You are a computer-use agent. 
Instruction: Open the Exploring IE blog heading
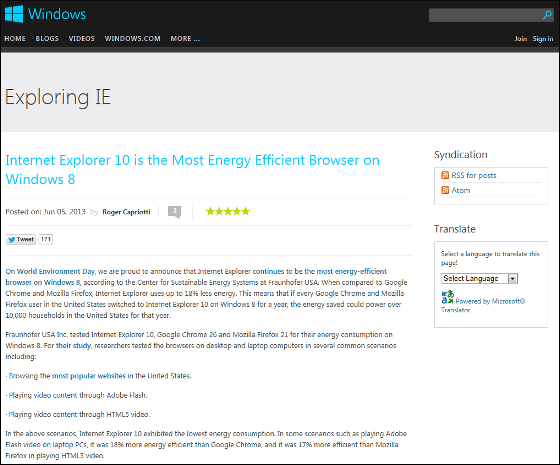[x=58, y=97]
